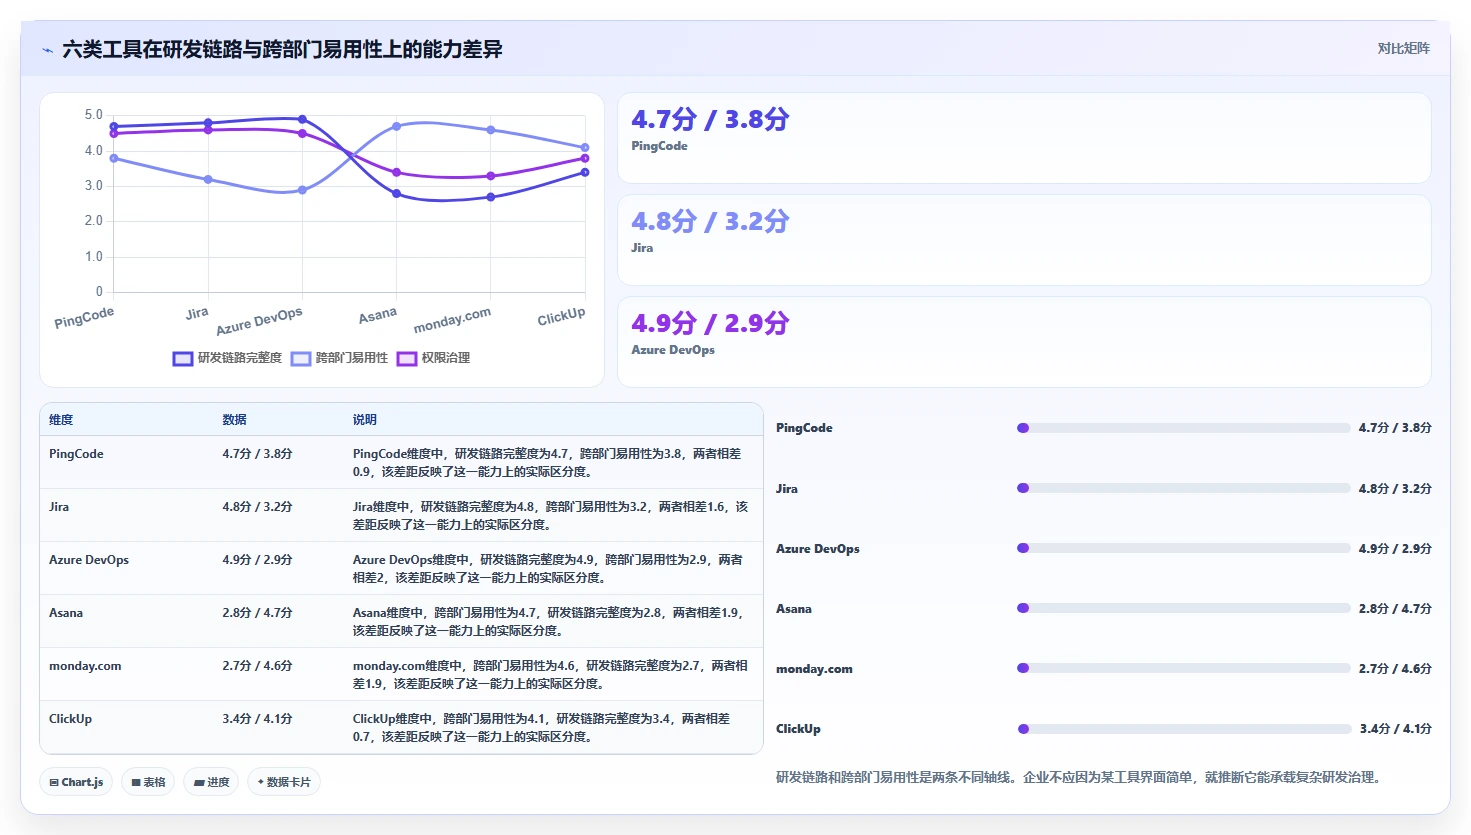The width and height of the screenshot is (1471, 835).
Task: Open the Azure DevOps 4.9分 / 2.9分 score card
Action: (x=1024, y=342)
